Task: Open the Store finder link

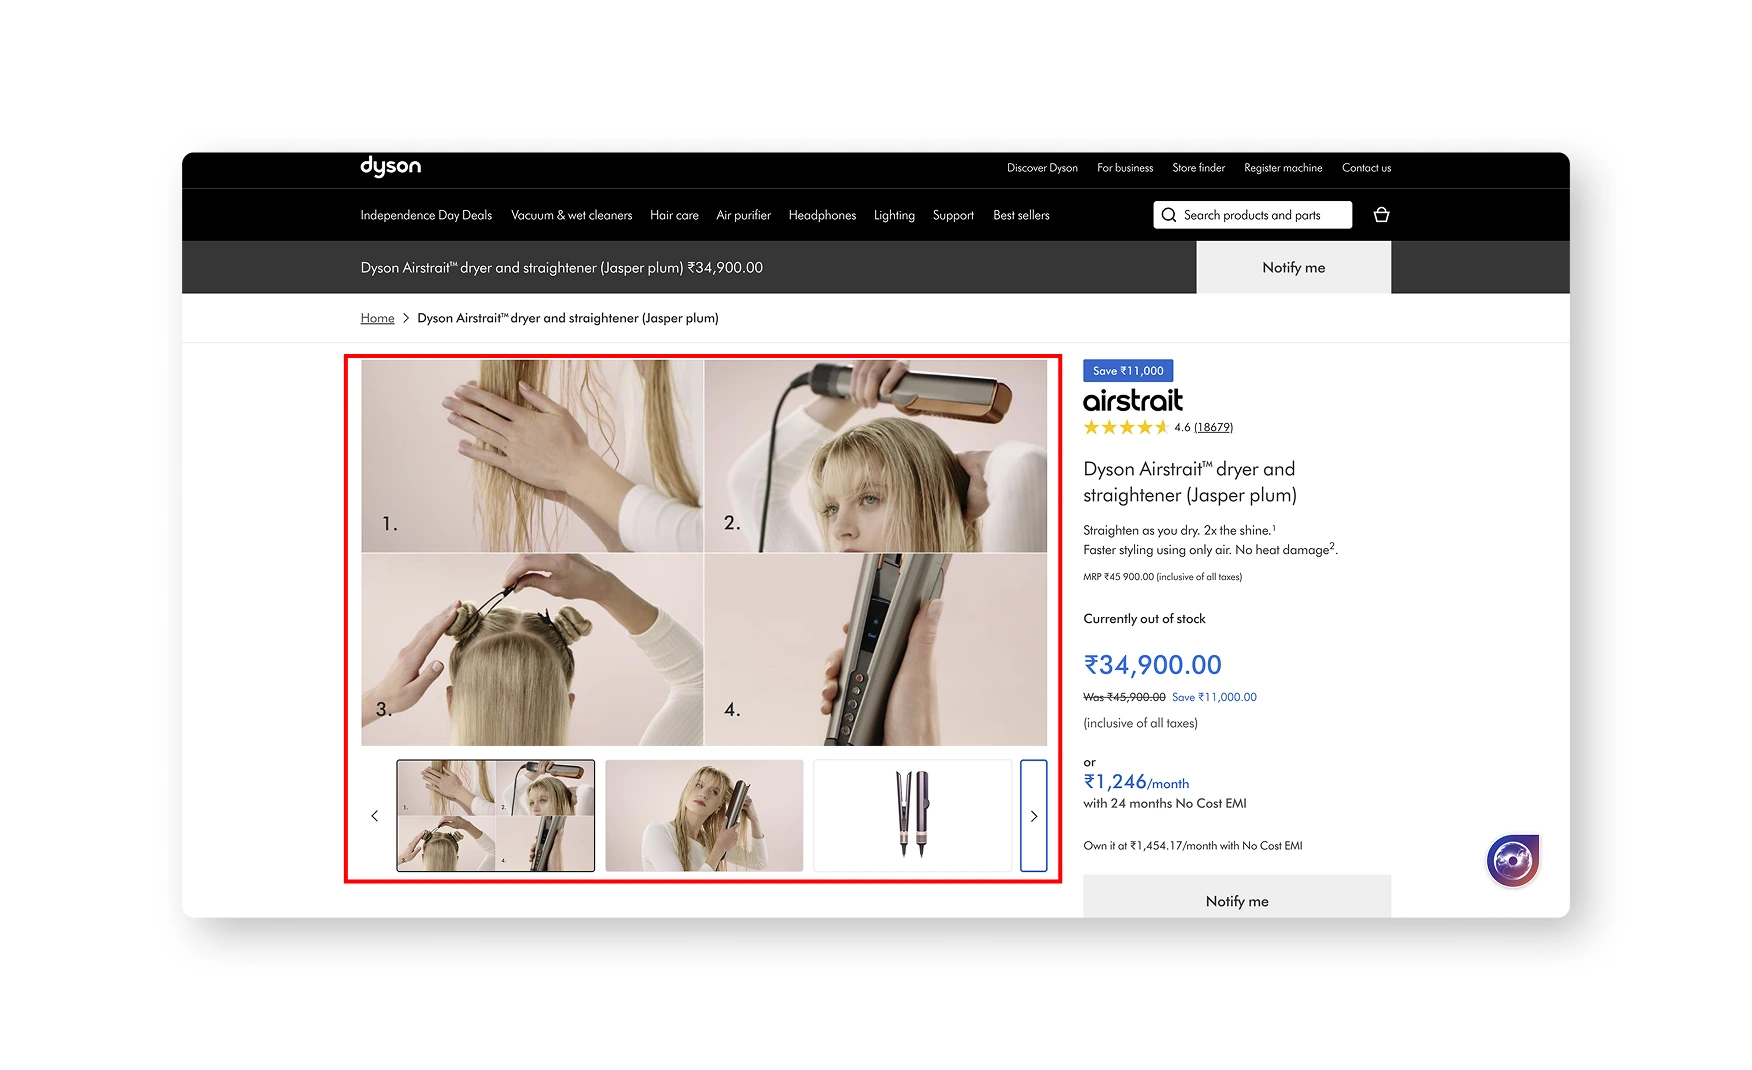Action: pyautogui.click(x=1198, y=168)
